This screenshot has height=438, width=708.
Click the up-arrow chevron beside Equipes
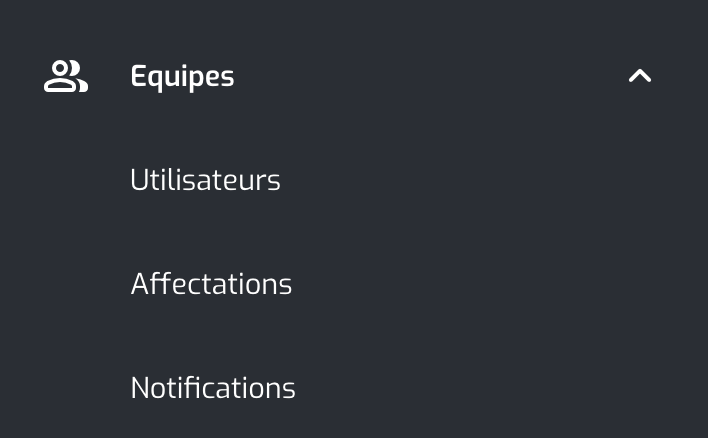coord(640,75)
